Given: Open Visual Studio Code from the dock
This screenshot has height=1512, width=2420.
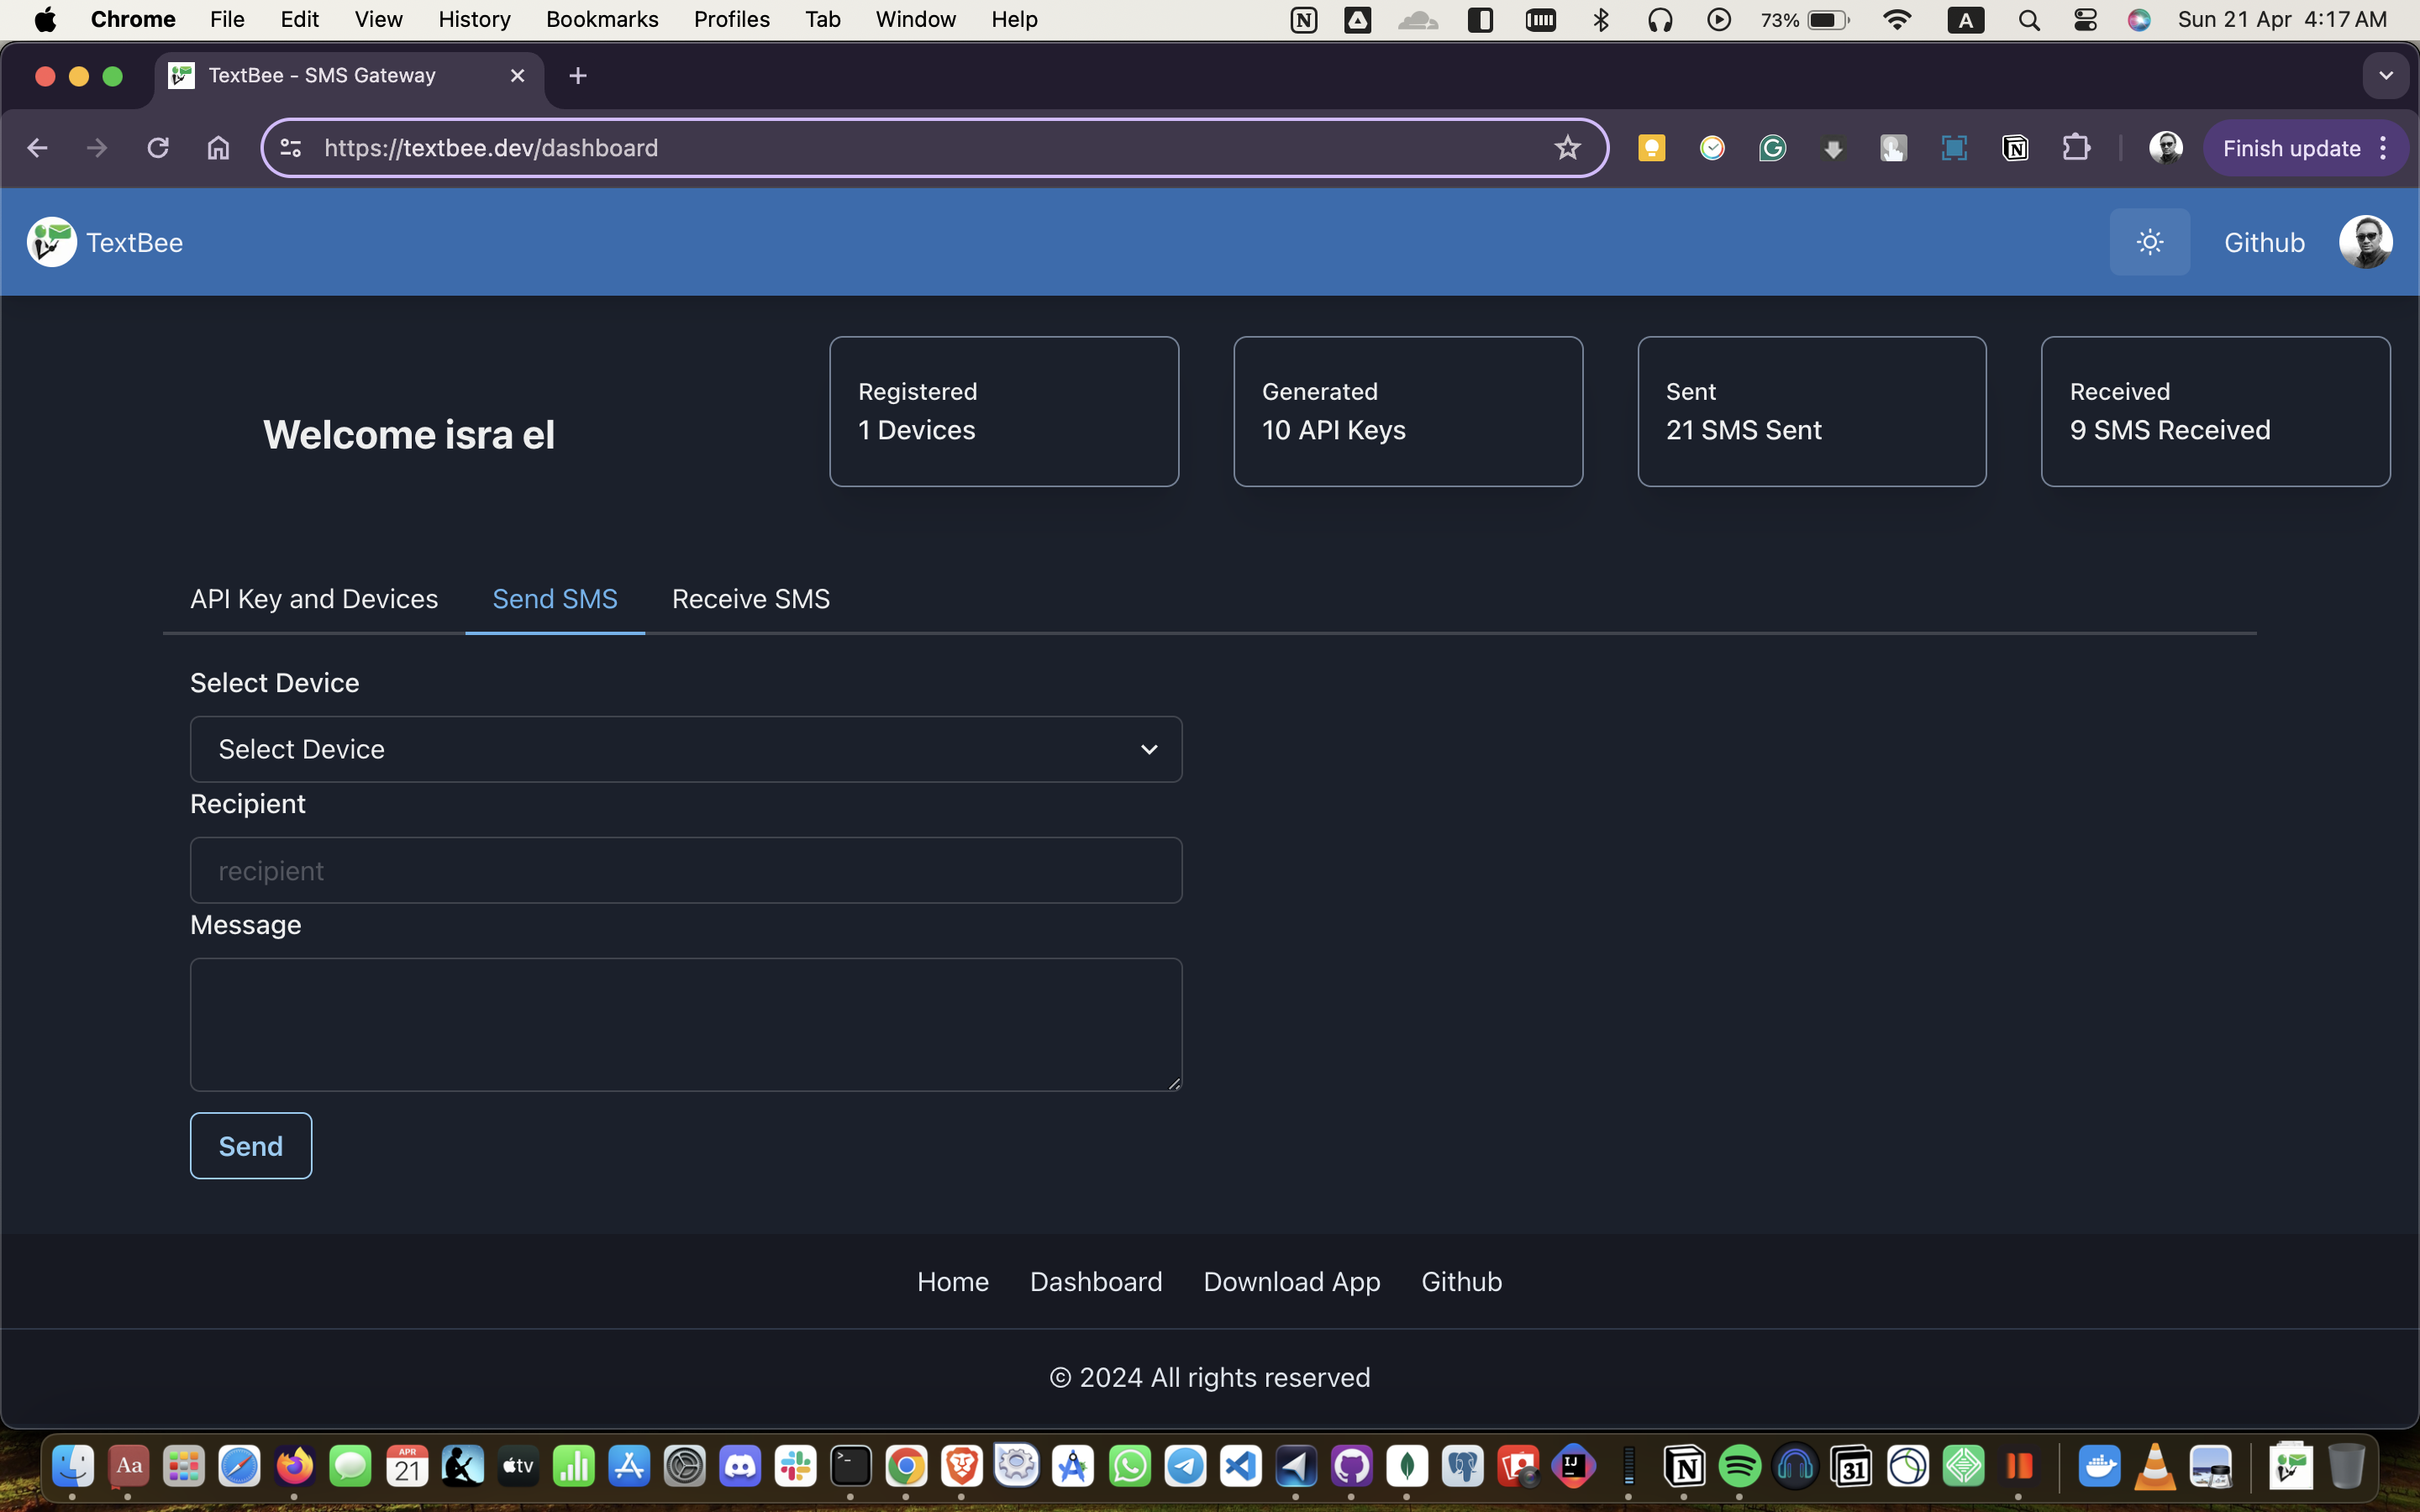Looking at the screenshot, I should coord(1240,1467).
